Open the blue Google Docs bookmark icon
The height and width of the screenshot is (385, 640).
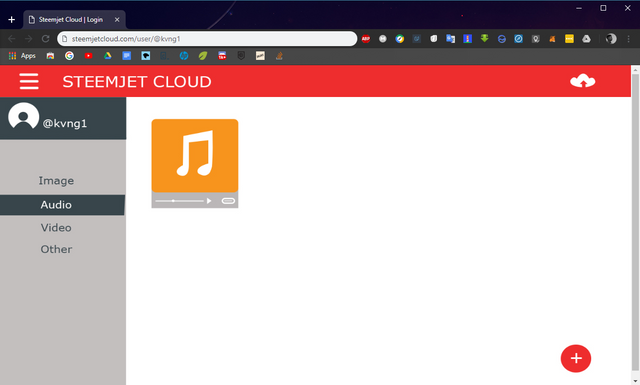coord(127,56)
